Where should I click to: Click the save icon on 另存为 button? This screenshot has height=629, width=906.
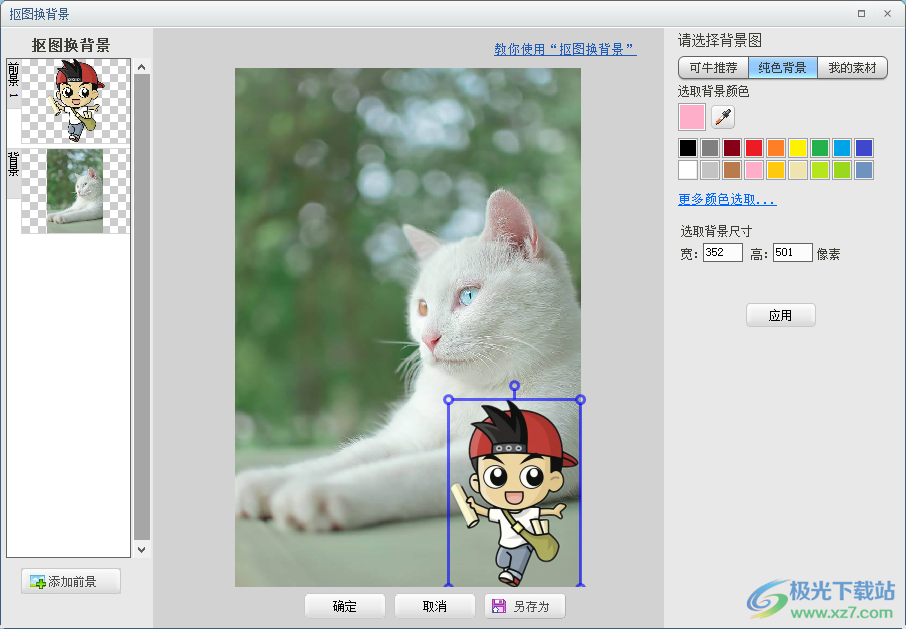[499, 606]
